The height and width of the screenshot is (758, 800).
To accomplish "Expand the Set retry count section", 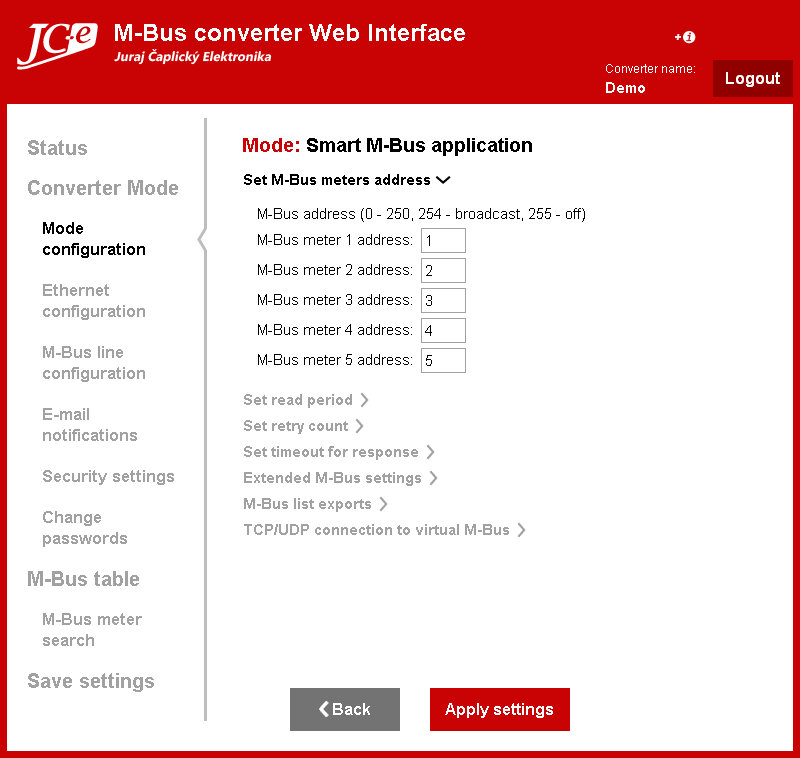I will pyautogui.click(x=303, y=426).
